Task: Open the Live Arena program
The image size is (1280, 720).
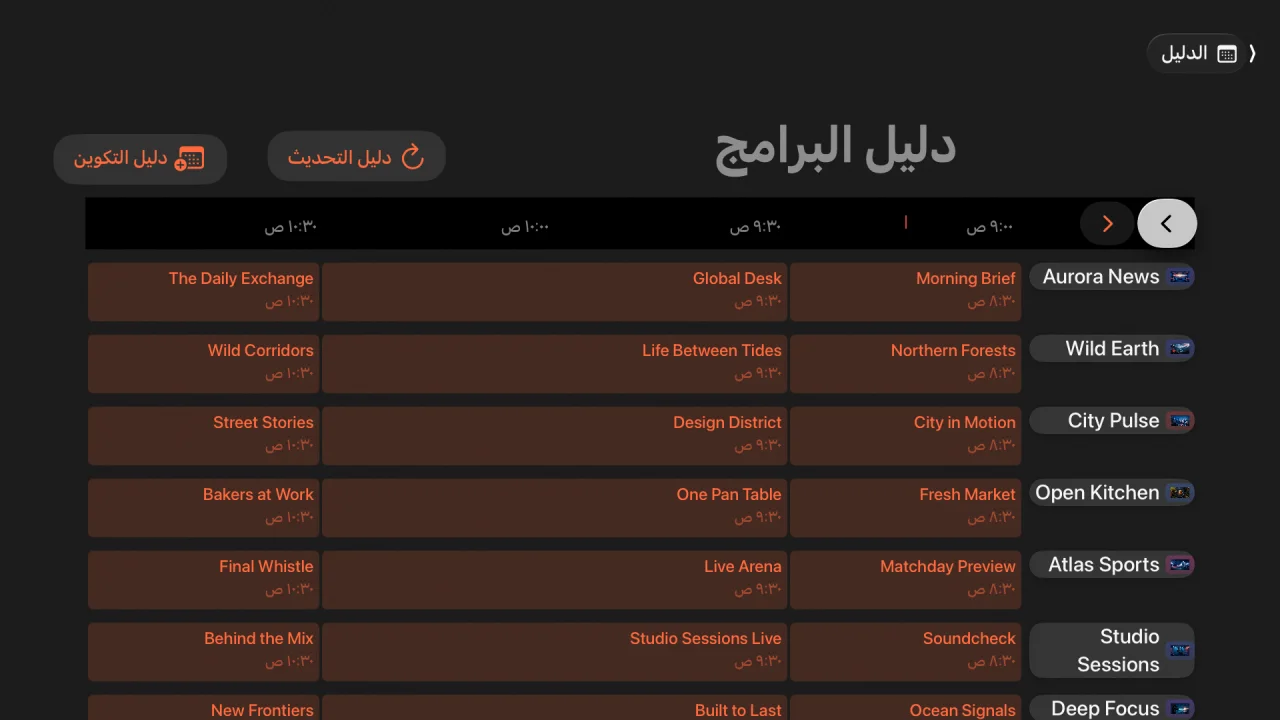Action: point(554,580)
